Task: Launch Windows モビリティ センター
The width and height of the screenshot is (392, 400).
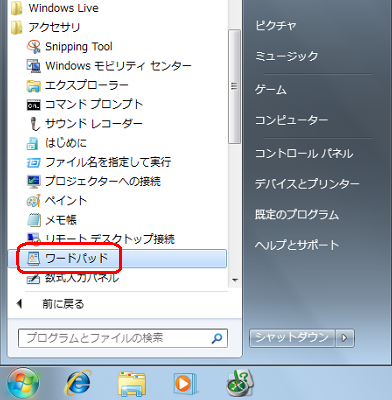Action: 109,66
